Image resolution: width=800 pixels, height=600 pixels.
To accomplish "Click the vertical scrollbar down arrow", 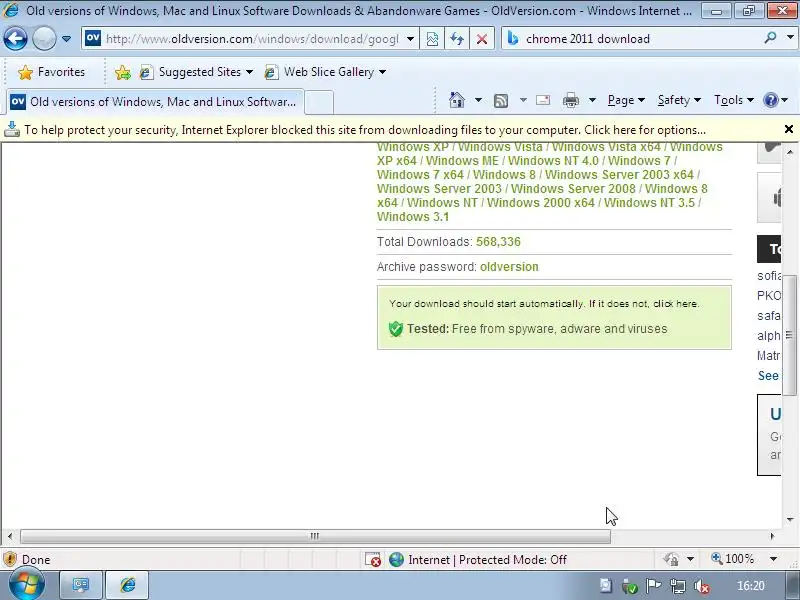I will [x=790, y=520].
